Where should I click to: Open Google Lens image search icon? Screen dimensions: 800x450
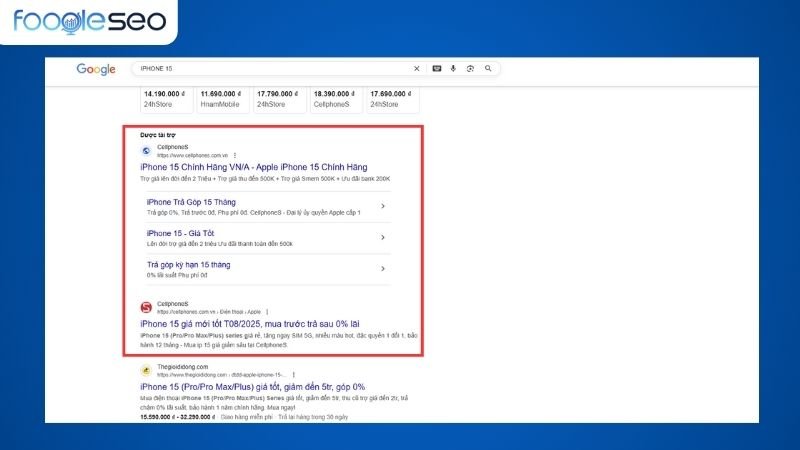pos(470,68)
